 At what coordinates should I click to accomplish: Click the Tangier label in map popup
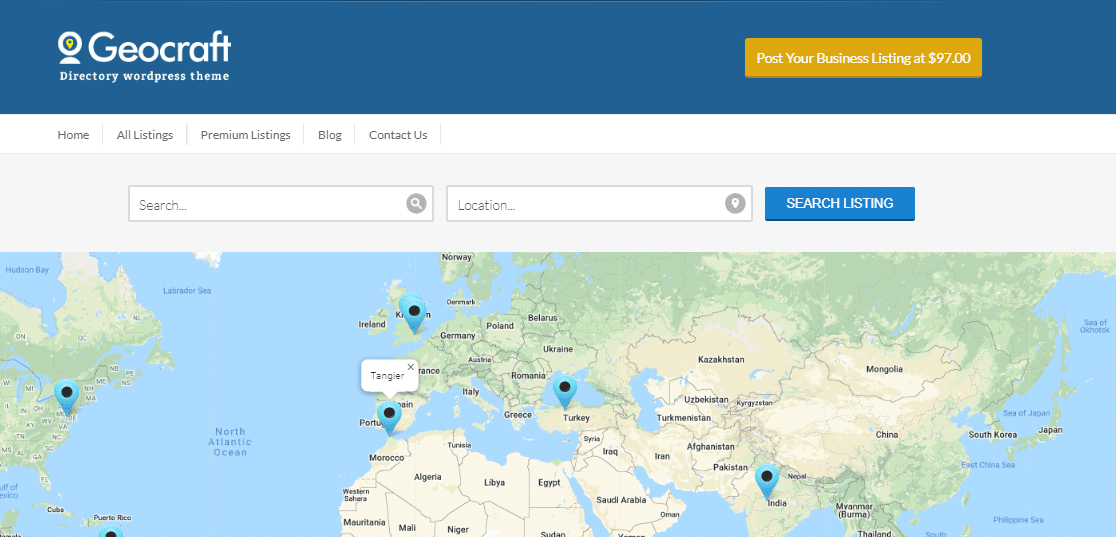[x=387, y=375]
